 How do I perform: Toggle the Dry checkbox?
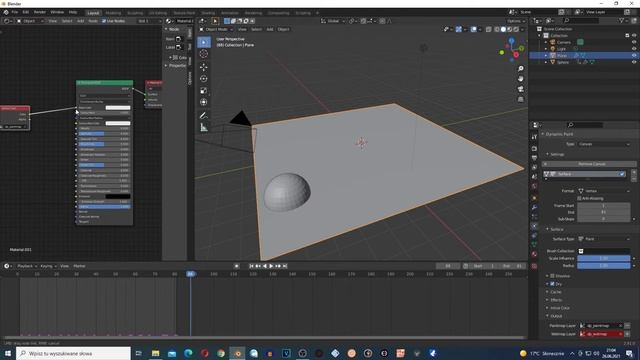(x=552, y=284)
